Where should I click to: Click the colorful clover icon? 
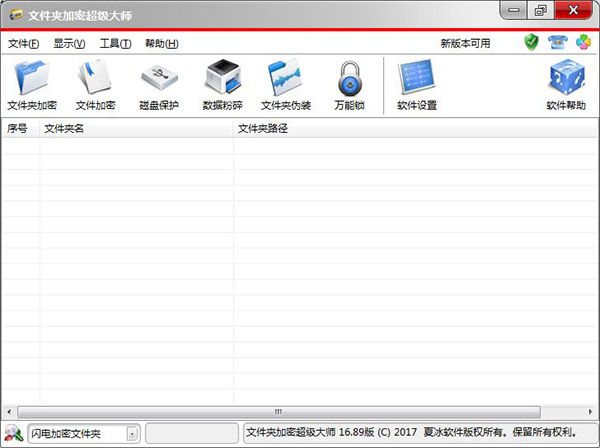tap(584, 42)
